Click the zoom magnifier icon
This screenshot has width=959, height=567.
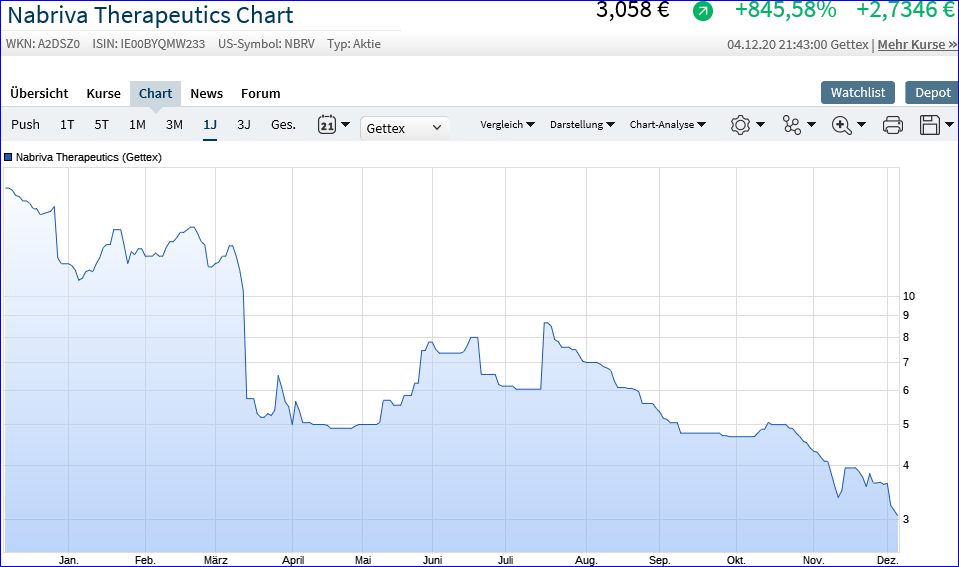tap(842, 125)
